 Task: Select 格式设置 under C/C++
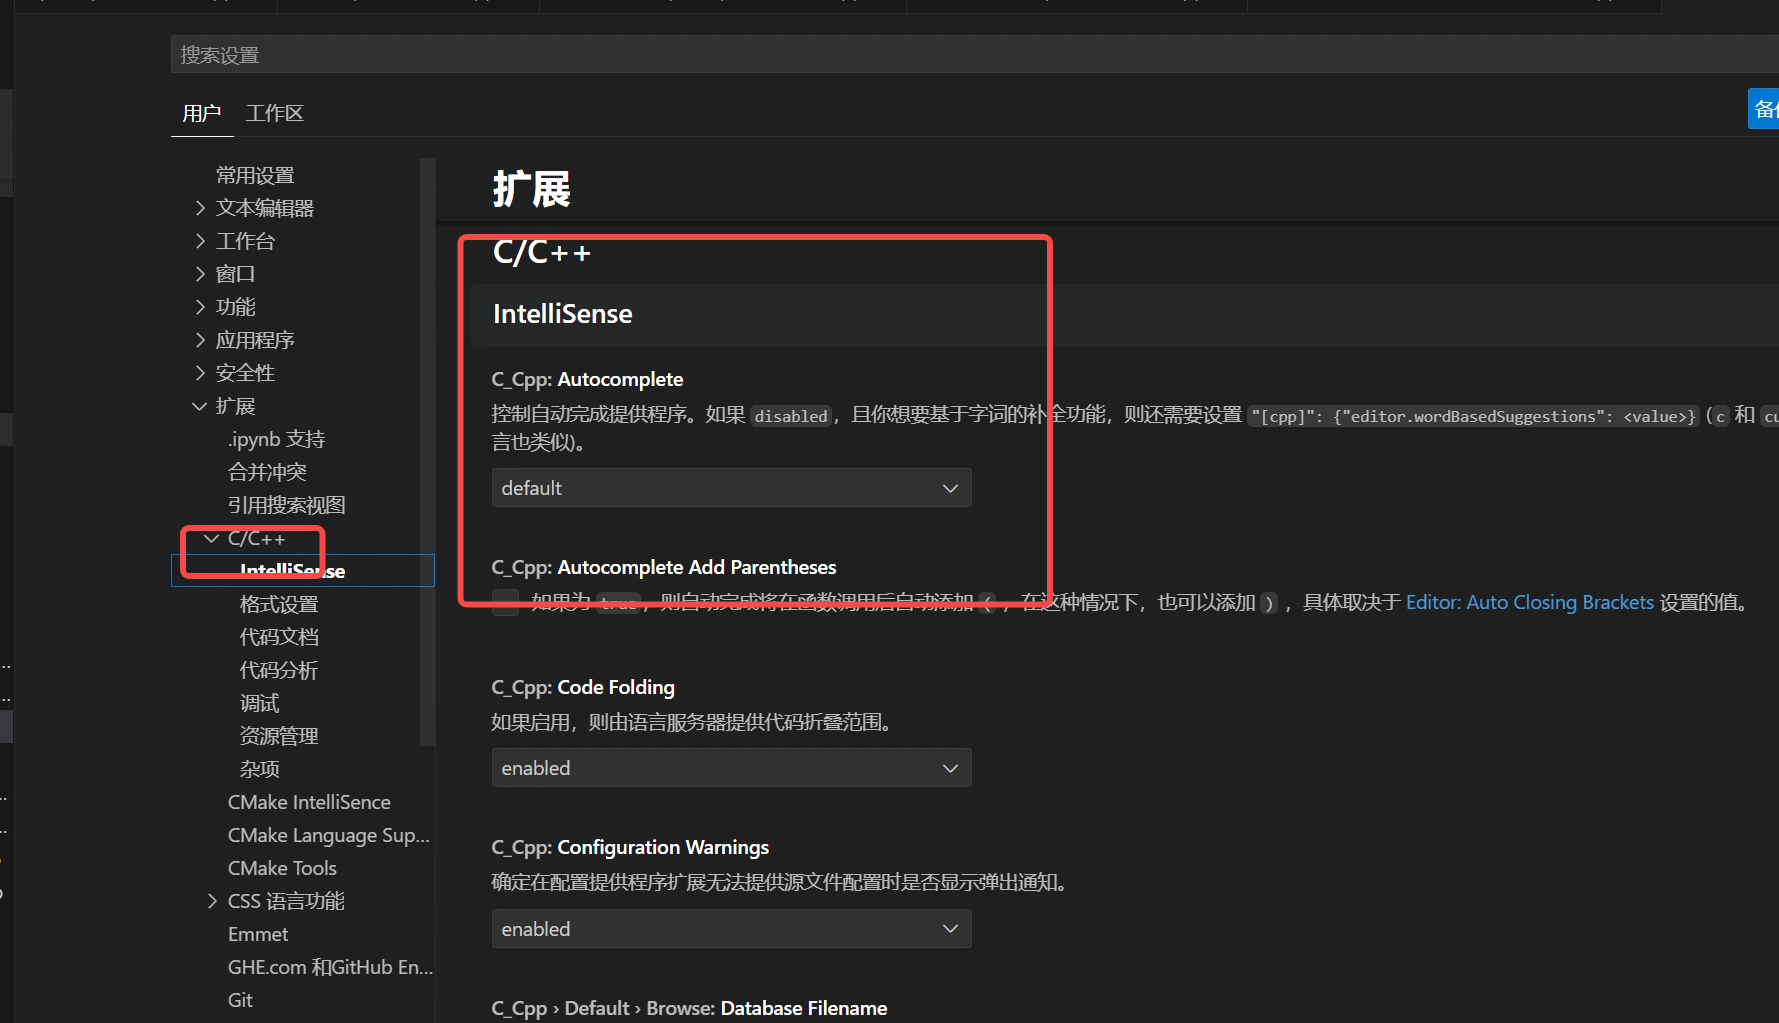click(x=279, y=604)
